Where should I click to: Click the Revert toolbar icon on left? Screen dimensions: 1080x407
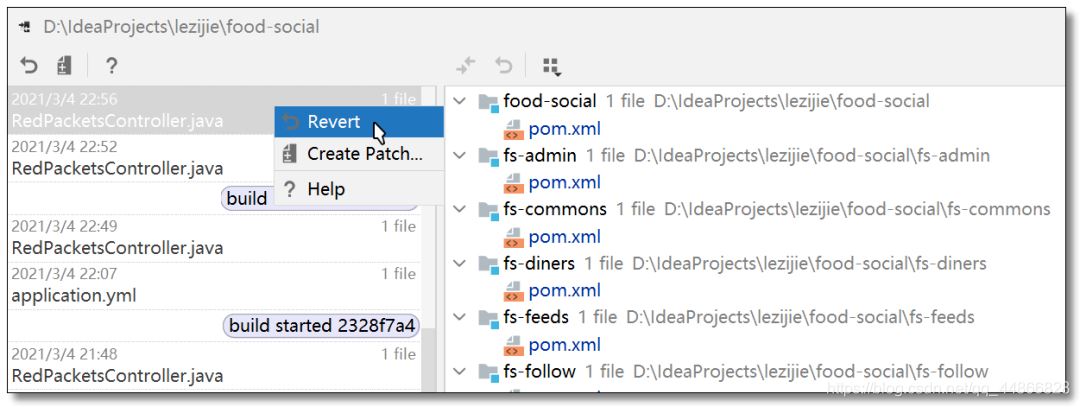tap(29, 66)
